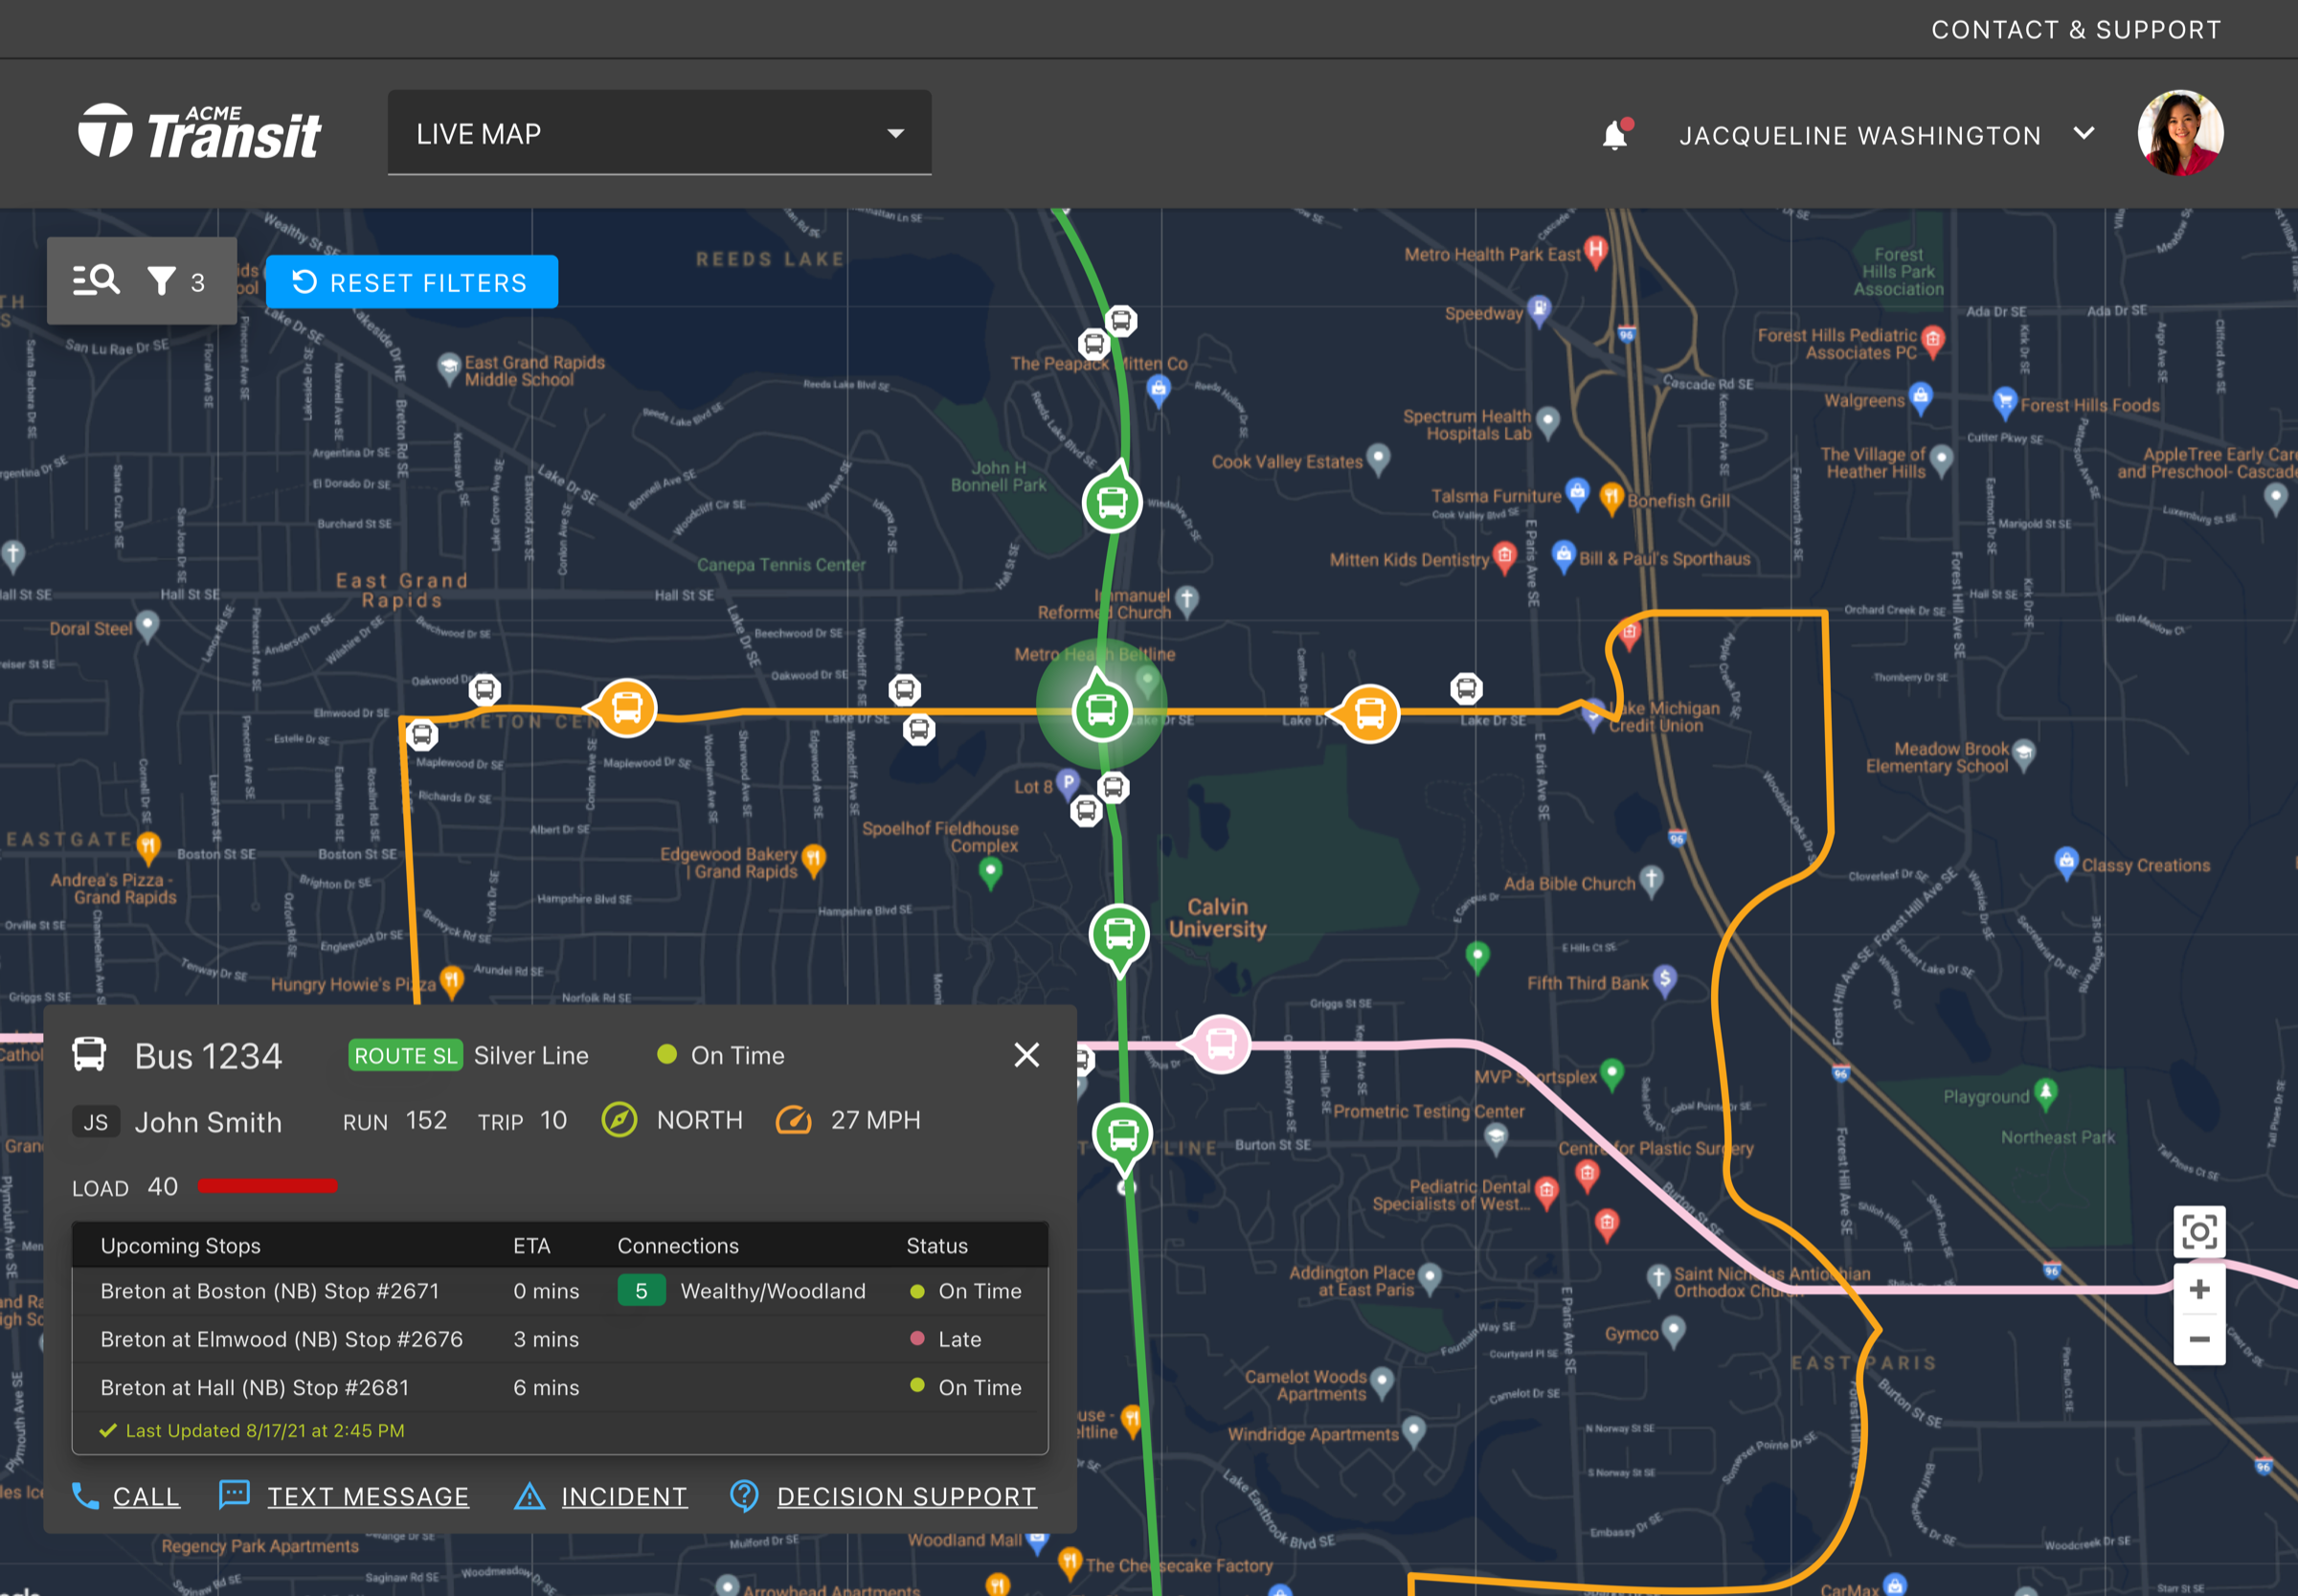Click the Classy Creations shop pin
Image resolution: width=2298 pixels, height=1596 pixels.
click(x=2066, y=863)
